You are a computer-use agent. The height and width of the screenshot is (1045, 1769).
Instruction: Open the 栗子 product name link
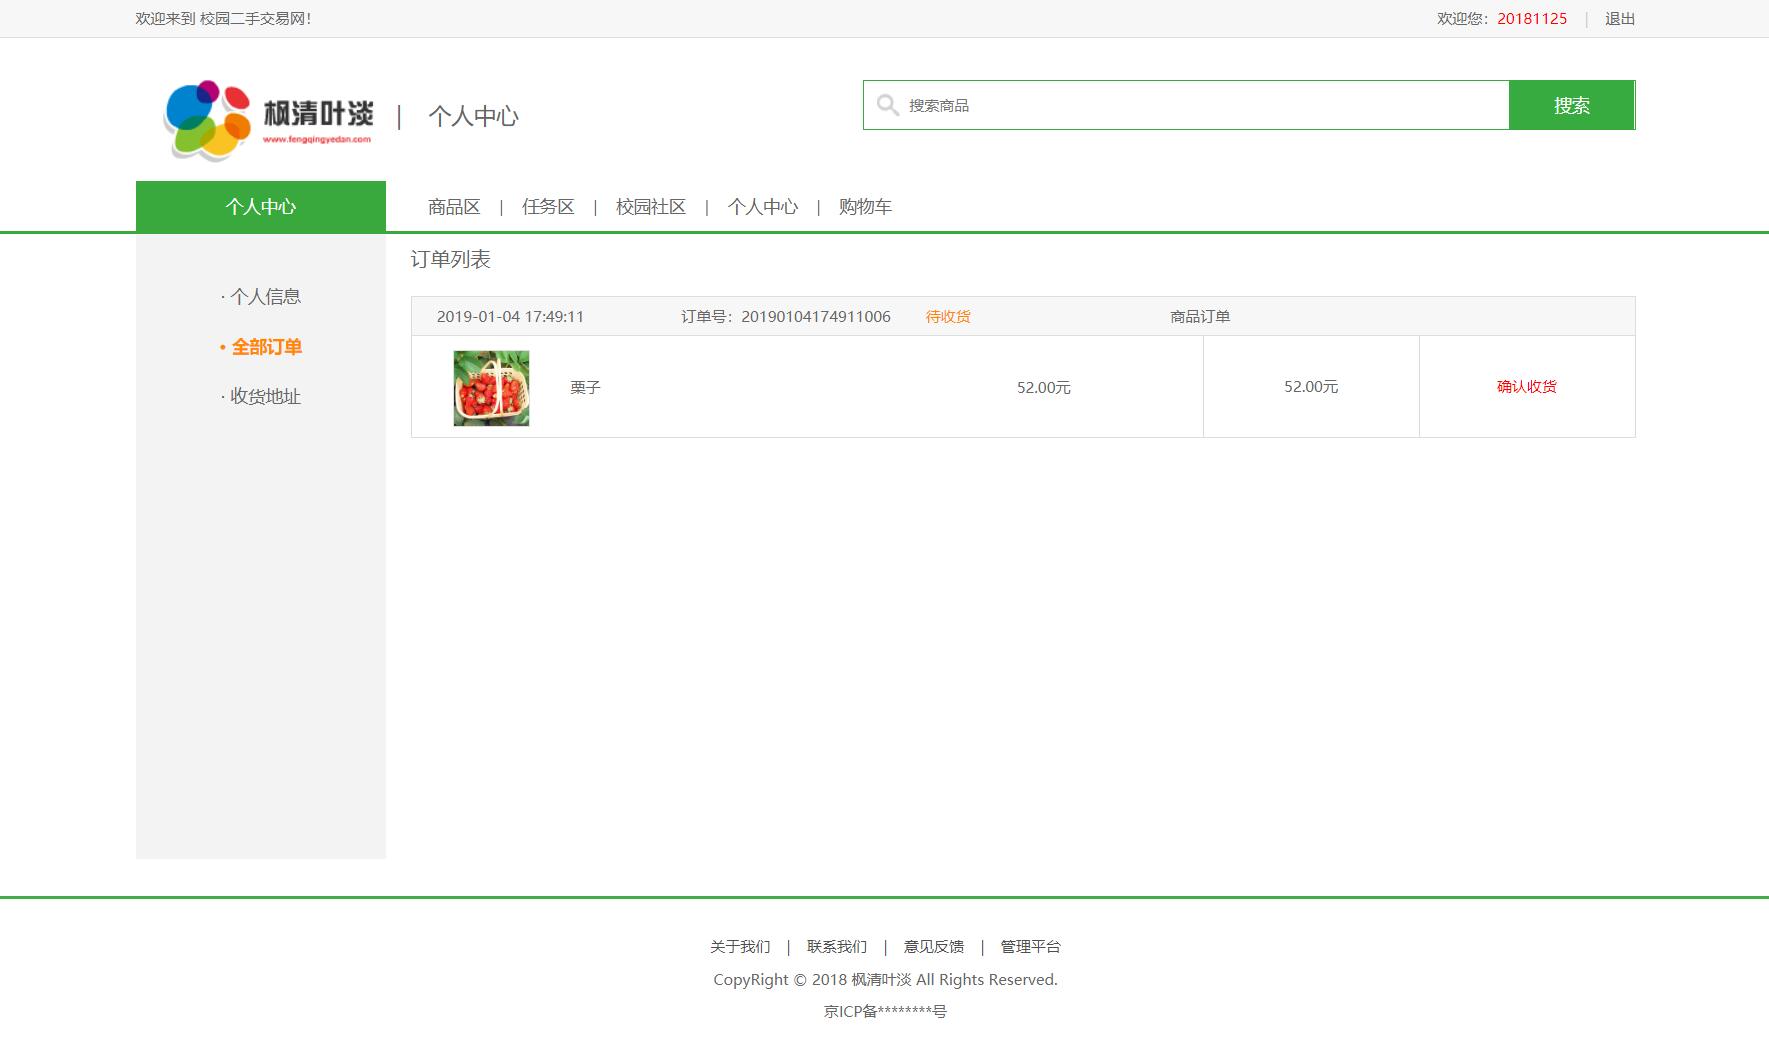(x=585, y=388)
